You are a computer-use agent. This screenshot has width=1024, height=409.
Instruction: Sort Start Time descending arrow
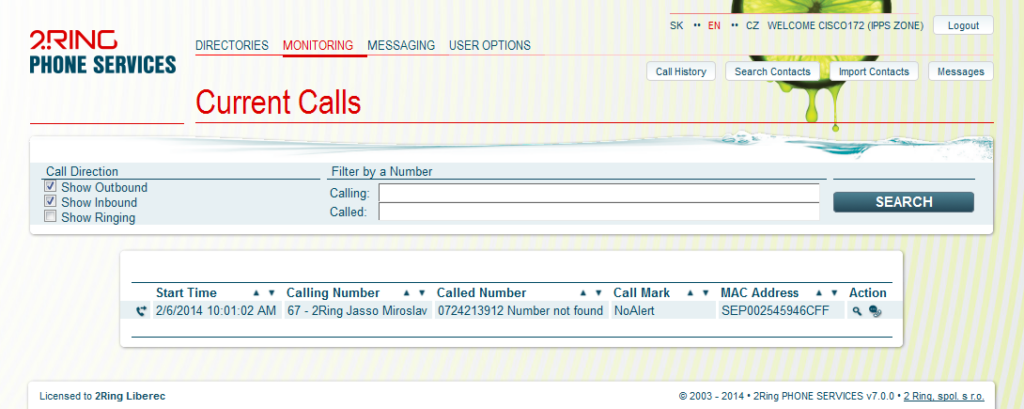point(272,293)
